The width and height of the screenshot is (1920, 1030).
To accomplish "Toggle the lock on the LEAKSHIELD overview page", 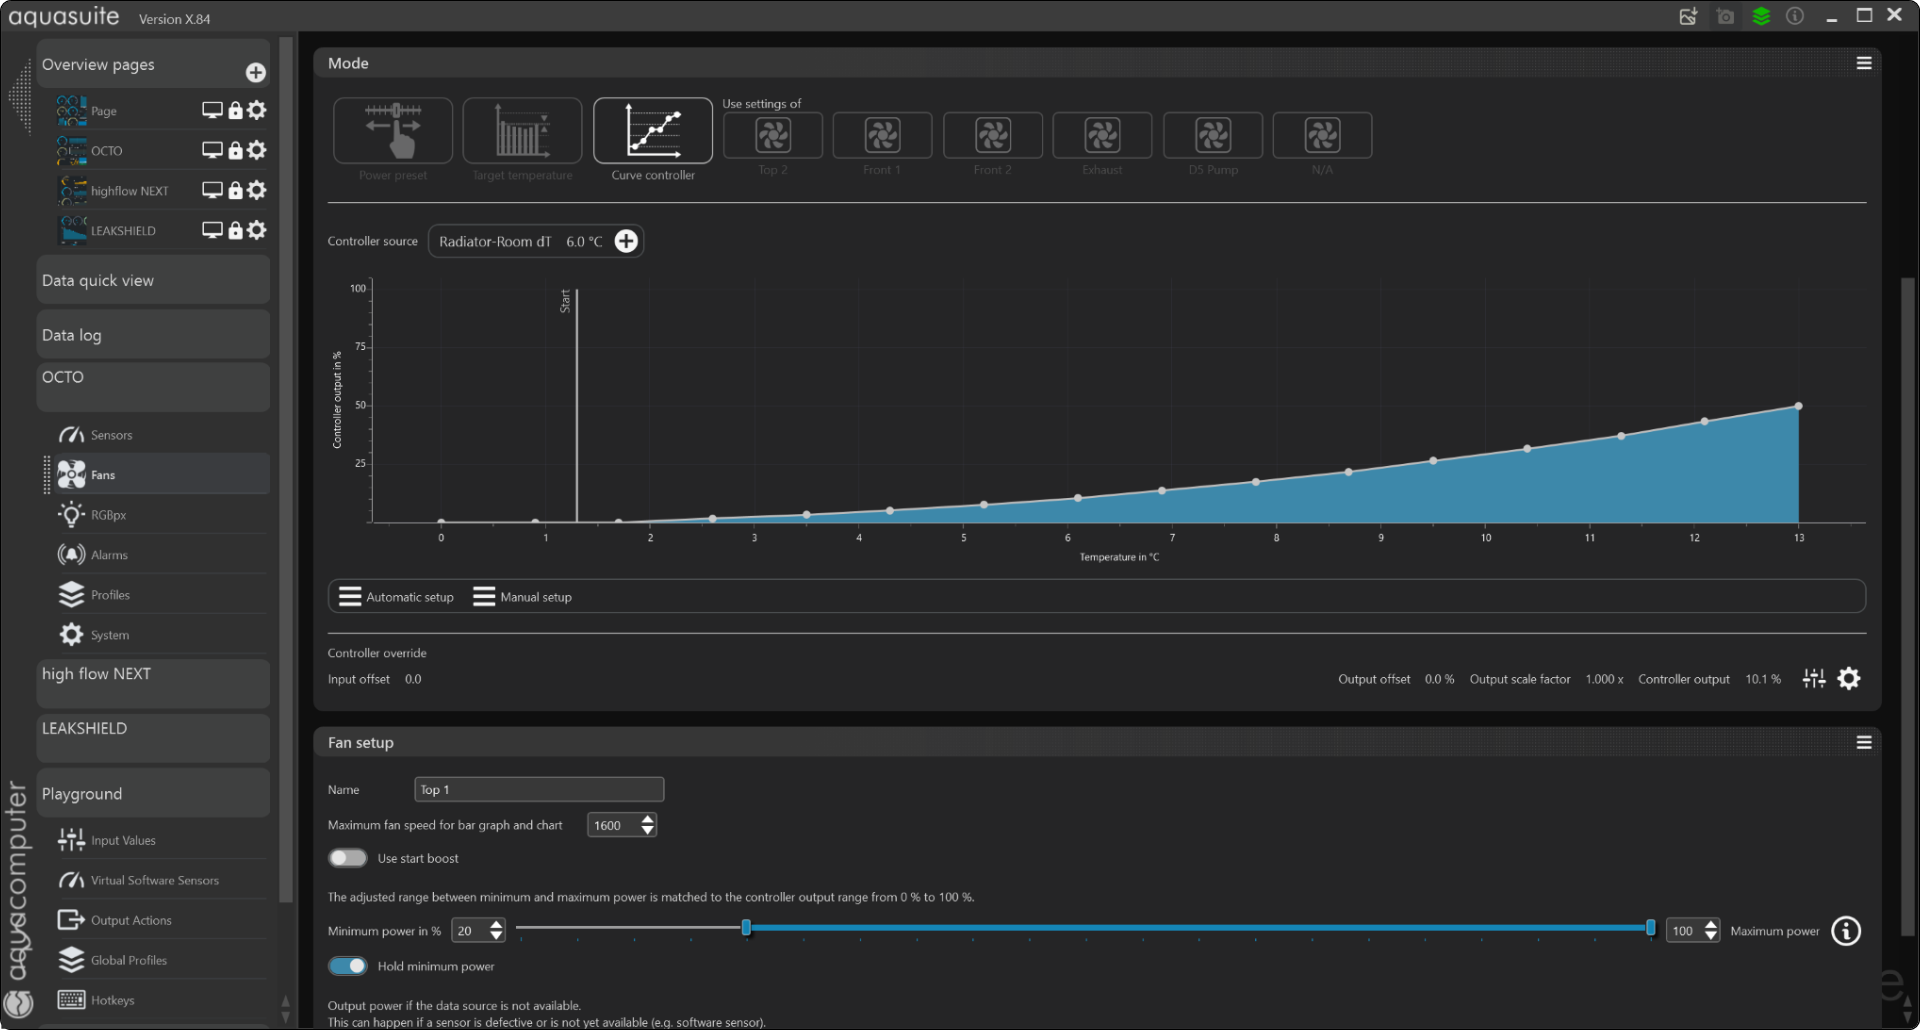I will pyautogui.click(x=236, y=230).
